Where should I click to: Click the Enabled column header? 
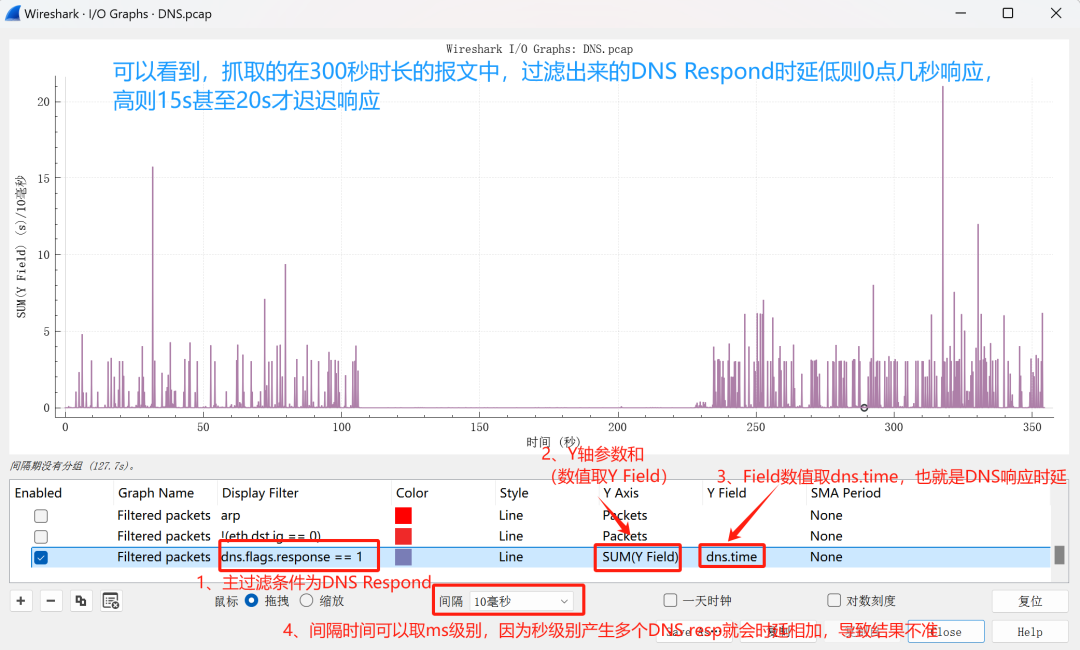click(x=39, y=493)
